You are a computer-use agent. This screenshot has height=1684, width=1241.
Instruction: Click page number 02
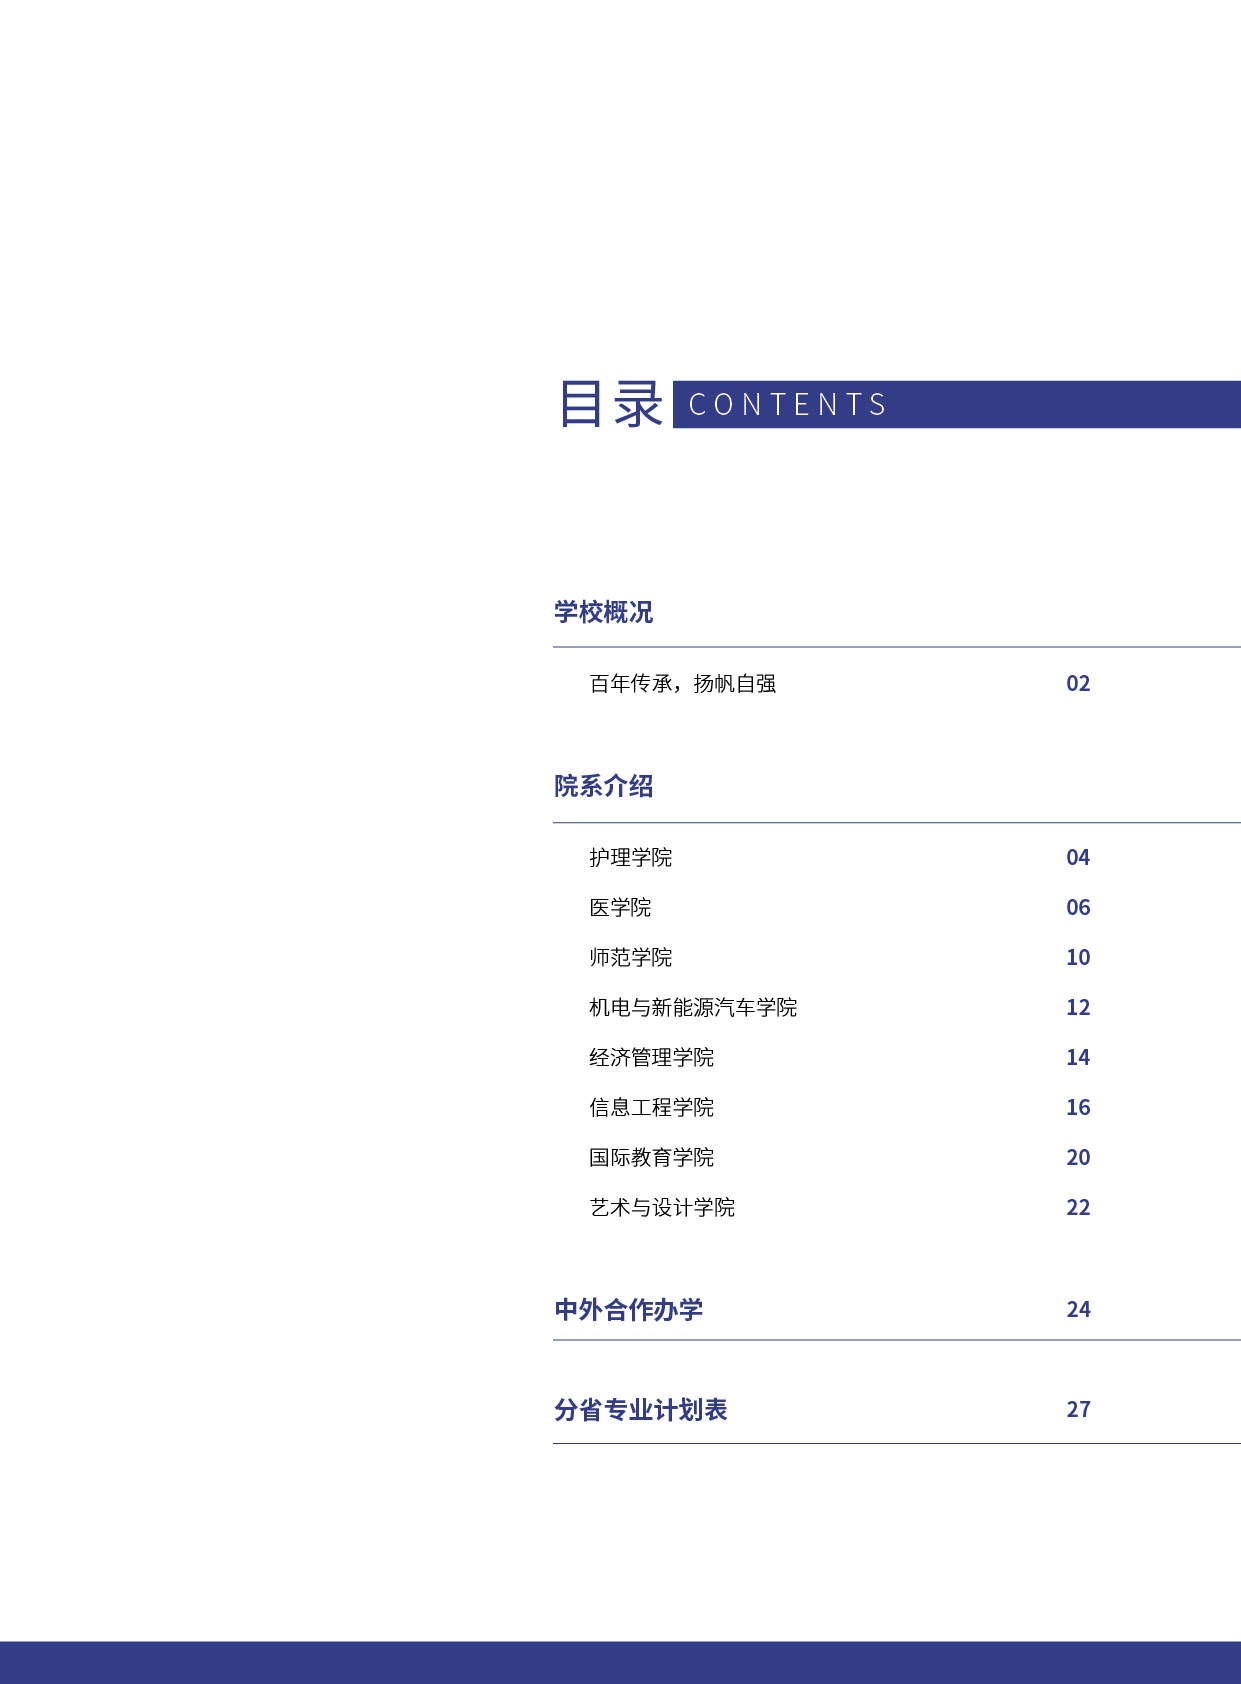[1077, 684]
